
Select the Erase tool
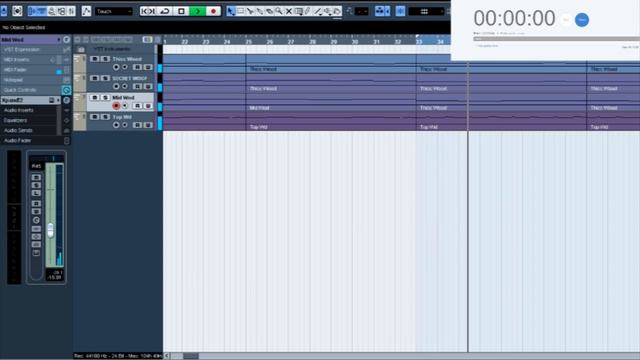coord(269,11)
